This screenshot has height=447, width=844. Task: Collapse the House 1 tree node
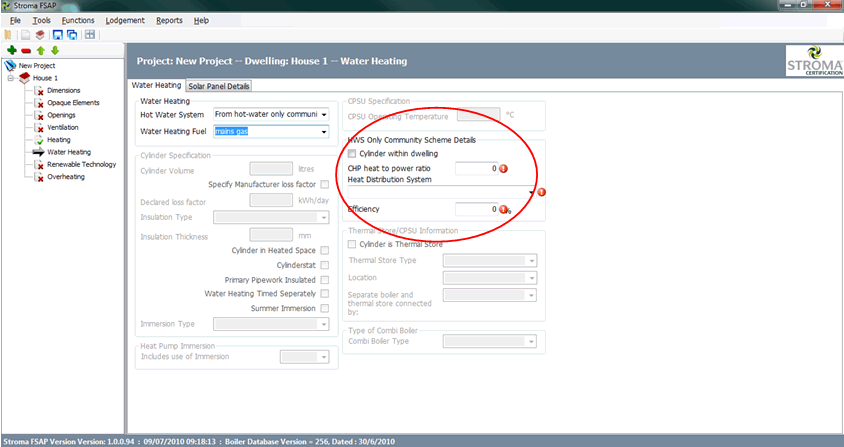click(10, 78)
